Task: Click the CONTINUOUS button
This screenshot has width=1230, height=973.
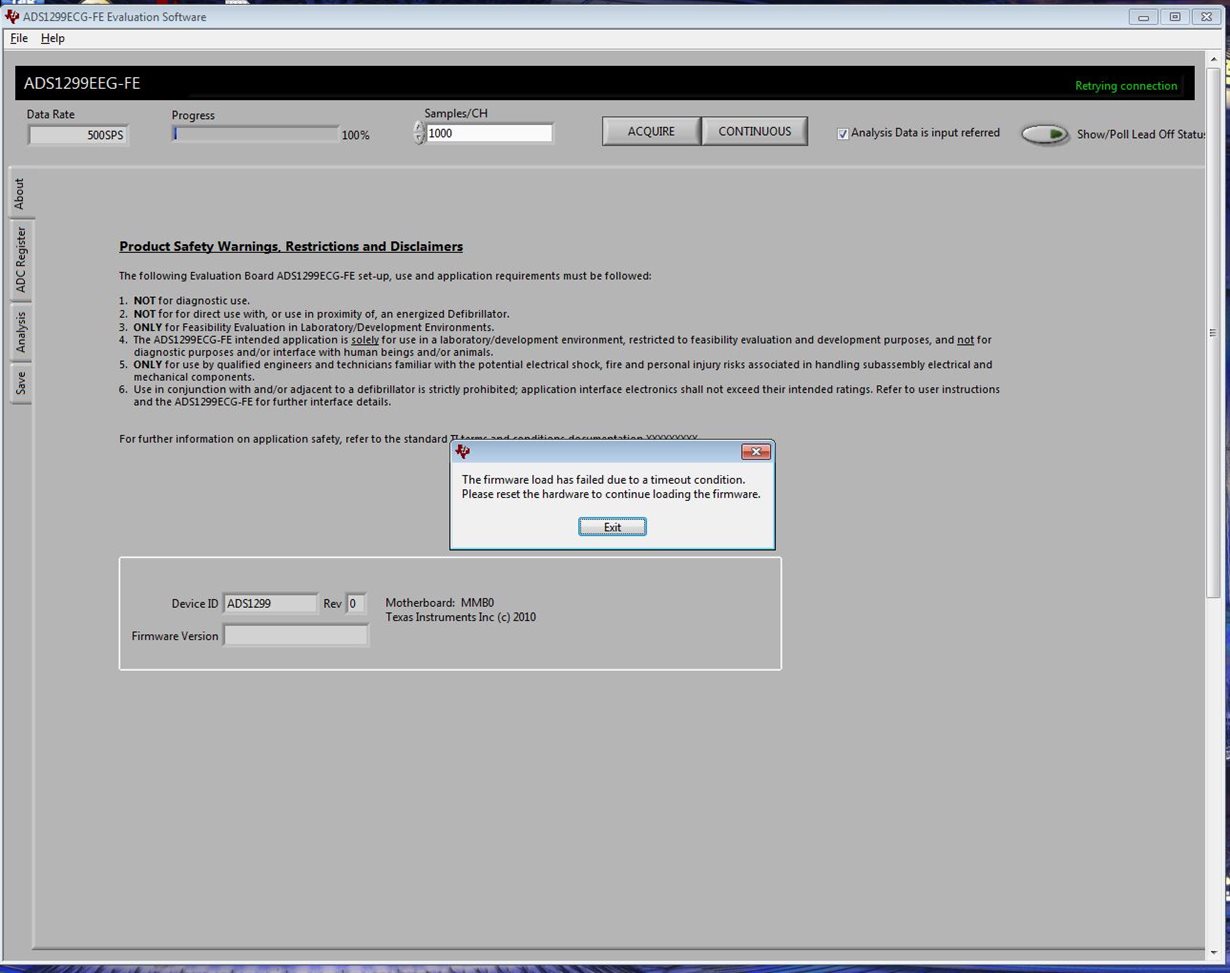Action: (755, 131)
